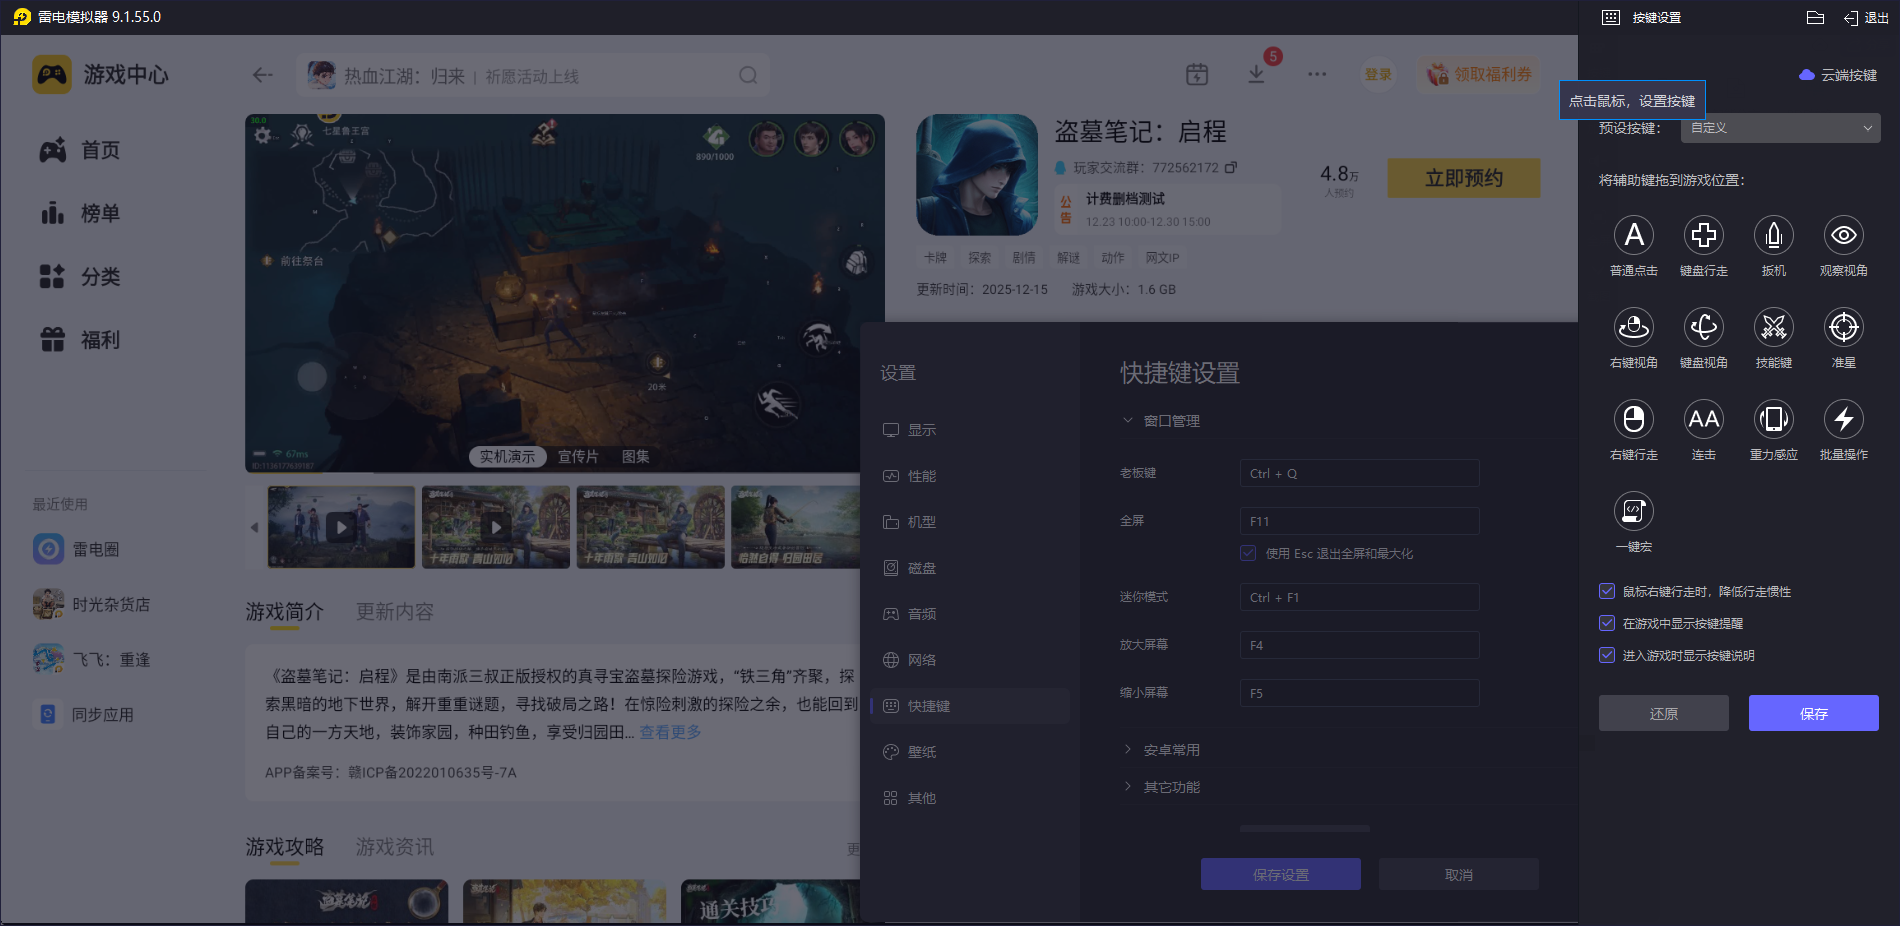Open the downloads icon with badge
1900x926 pixels.
pyautogui.click(x=1257, y=74)
